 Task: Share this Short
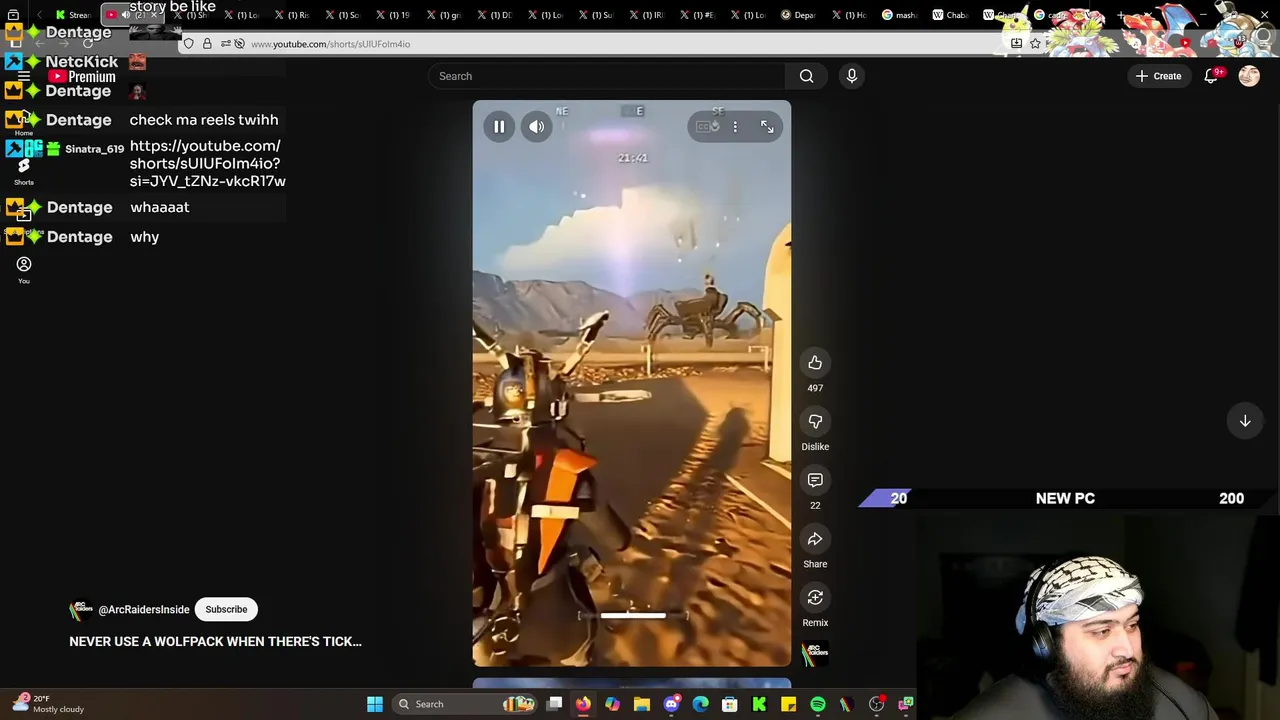coord(815,540)
